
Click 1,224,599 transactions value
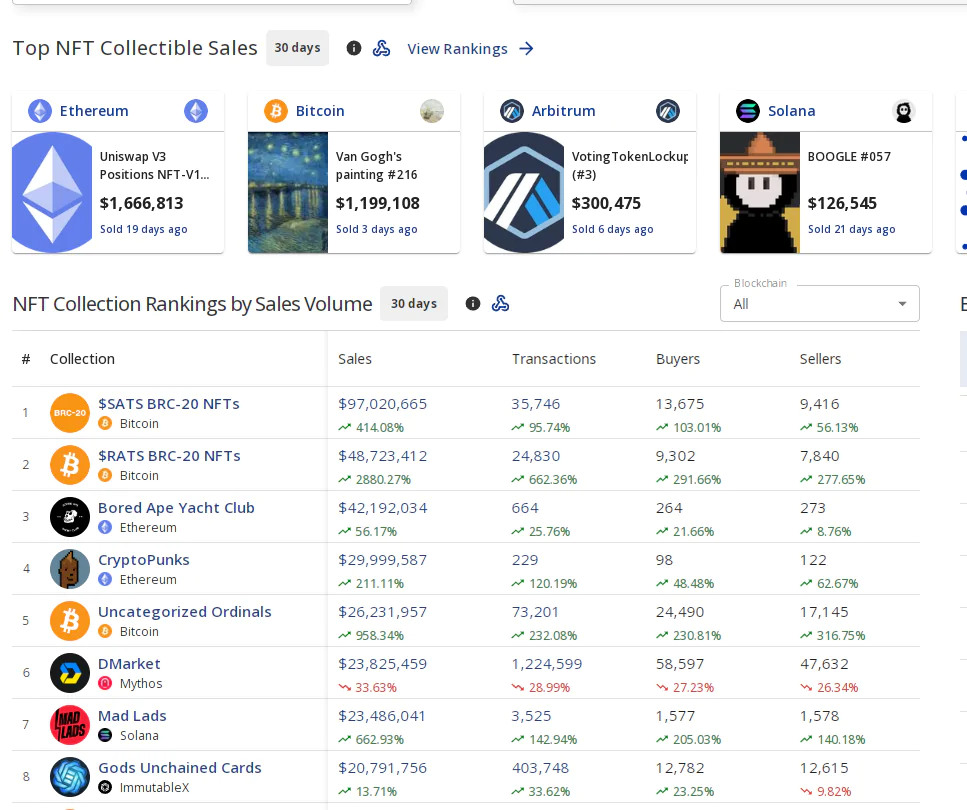click(547, 664)
